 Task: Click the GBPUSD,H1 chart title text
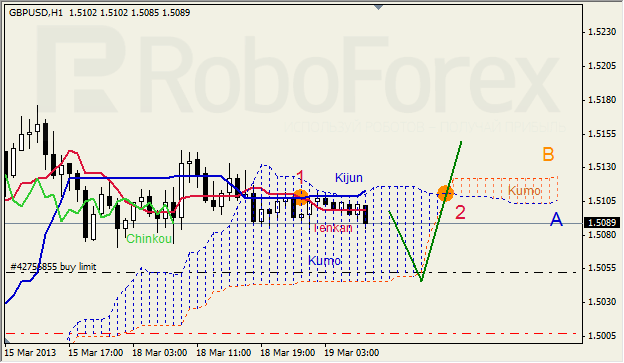click(x=36, y=13)
